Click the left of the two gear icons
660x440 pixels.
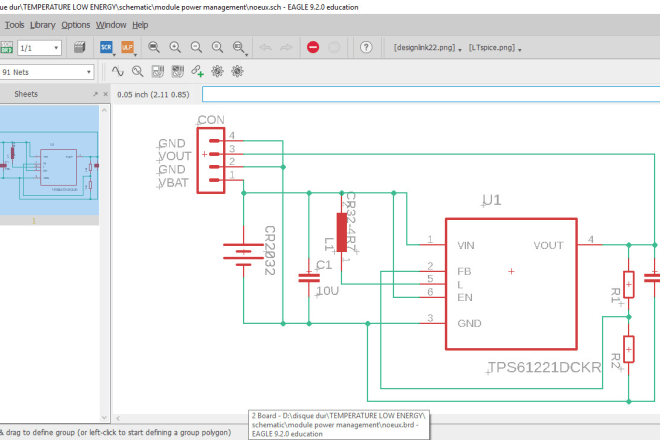coord(217,72)
